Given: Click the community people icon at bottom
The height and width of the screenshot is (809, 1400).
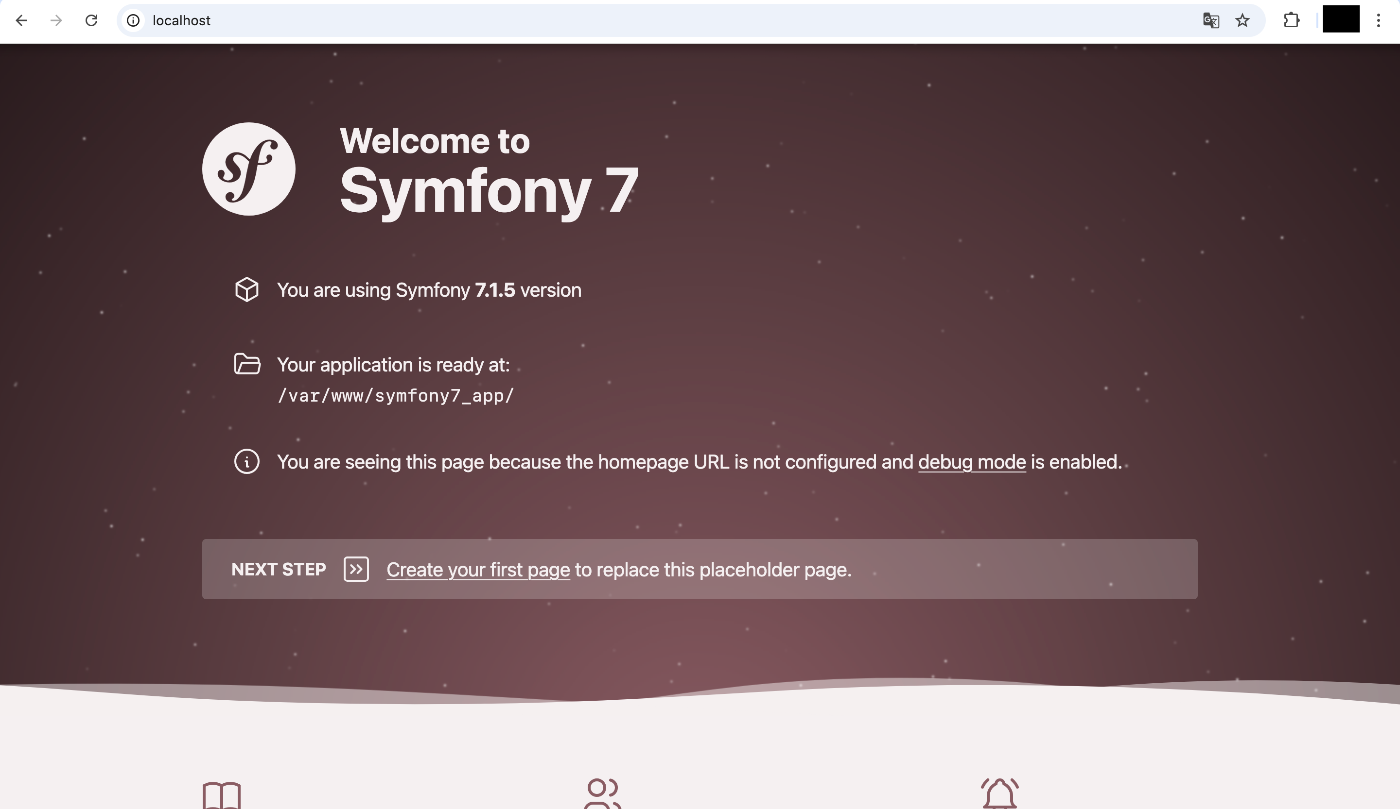Looking at the screenshot, I should pyautogui.click(x=603, y=794).
